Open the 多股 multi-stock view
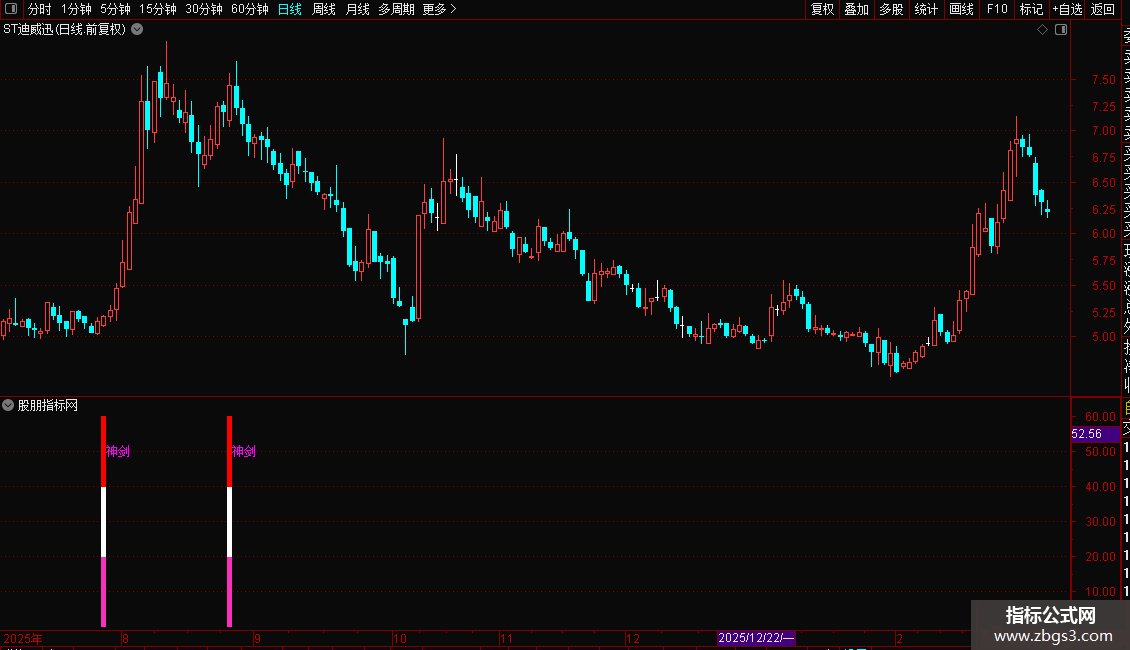 891,9
